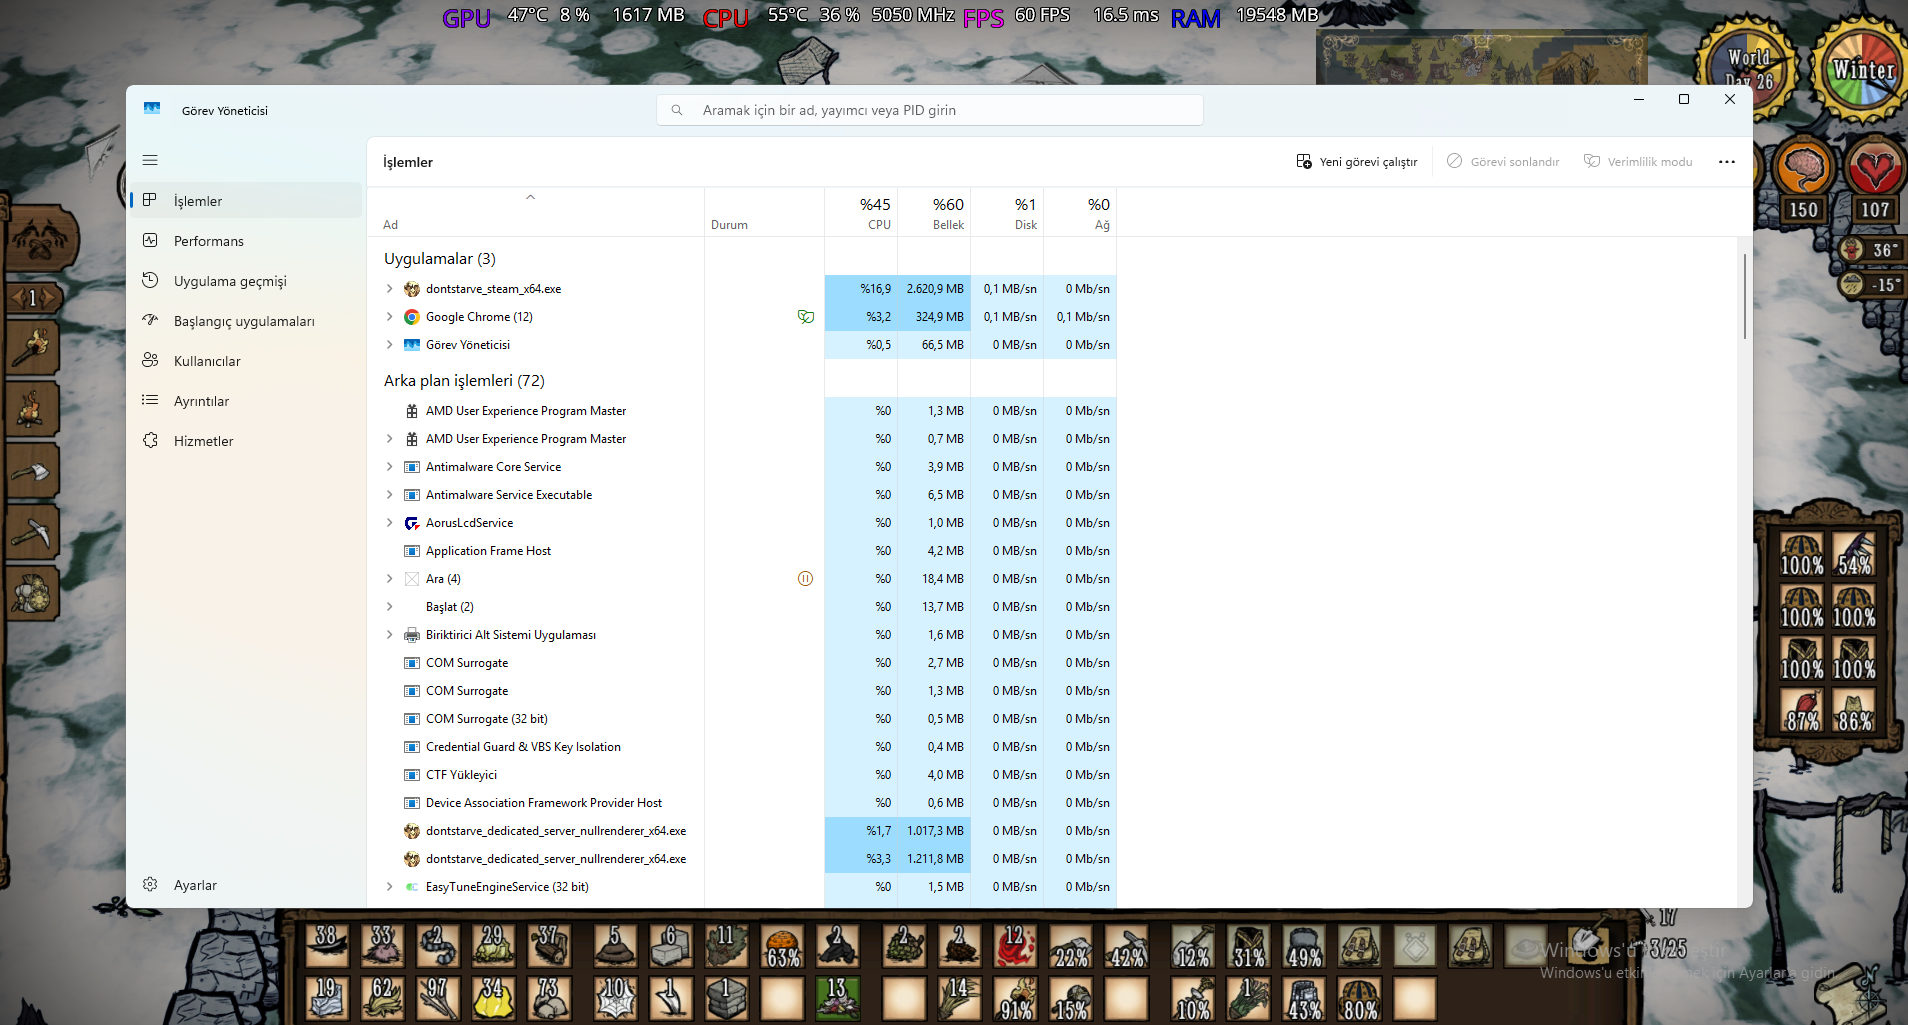Viewport: 1908px width, 1025px height.
Task: Sort processes by CPU column
Action: coord(861,212)
